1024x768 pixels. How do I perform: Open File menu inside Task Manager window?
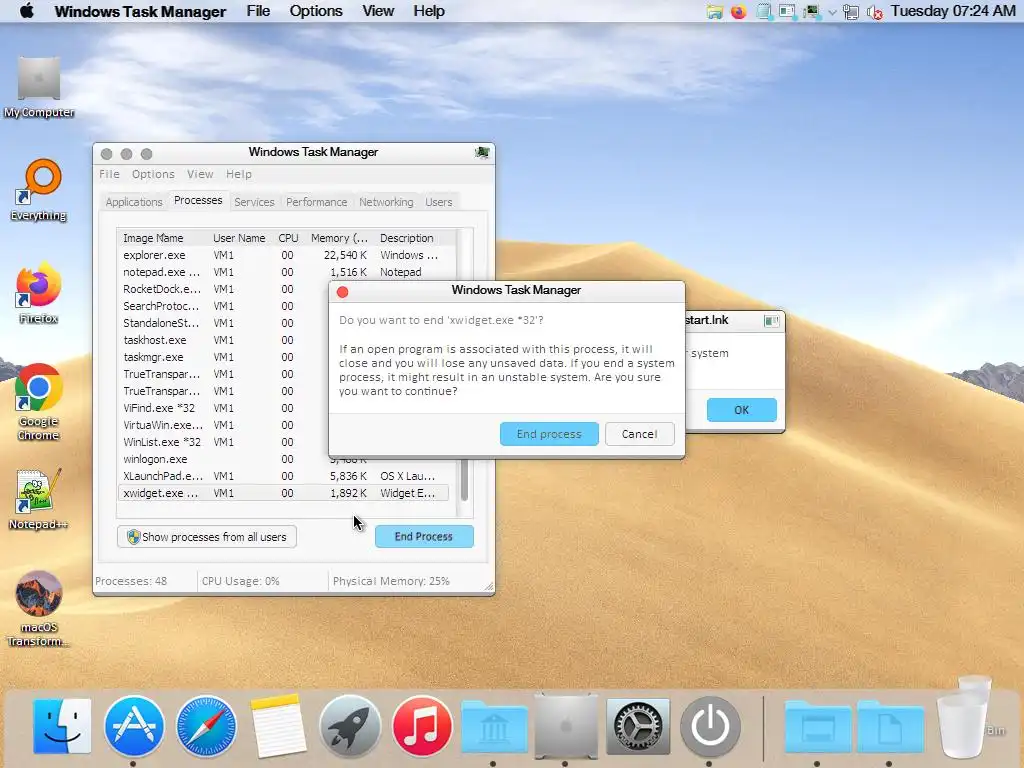click(x=109, y=174)
